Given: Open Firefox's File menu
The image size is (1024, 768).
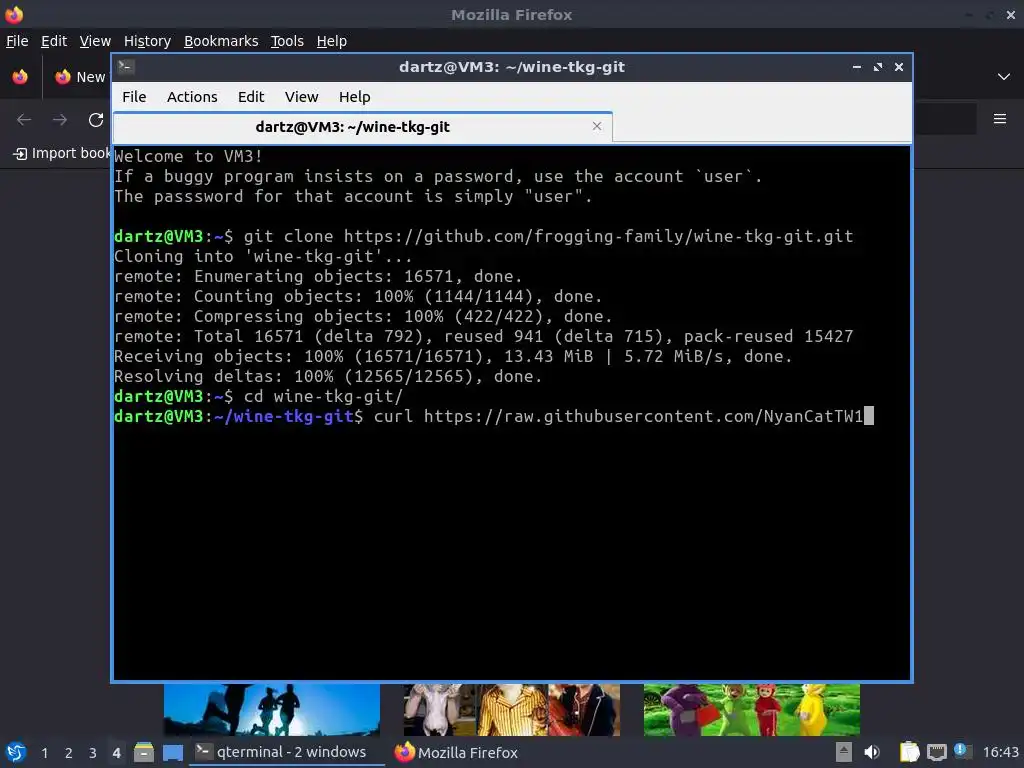Looking at the screenshot, I should click(x=17, y=41).
